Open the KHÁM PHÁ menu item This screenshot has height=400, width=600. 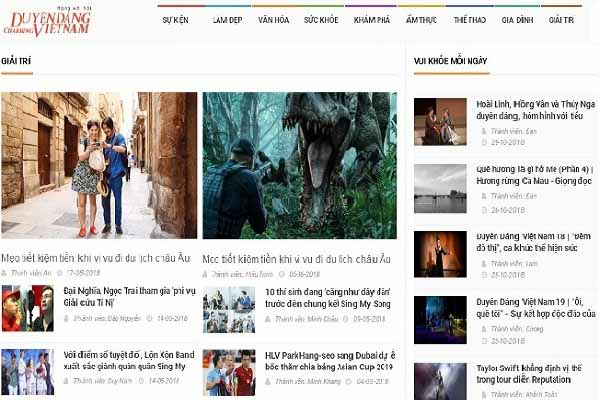coord(371,20)
